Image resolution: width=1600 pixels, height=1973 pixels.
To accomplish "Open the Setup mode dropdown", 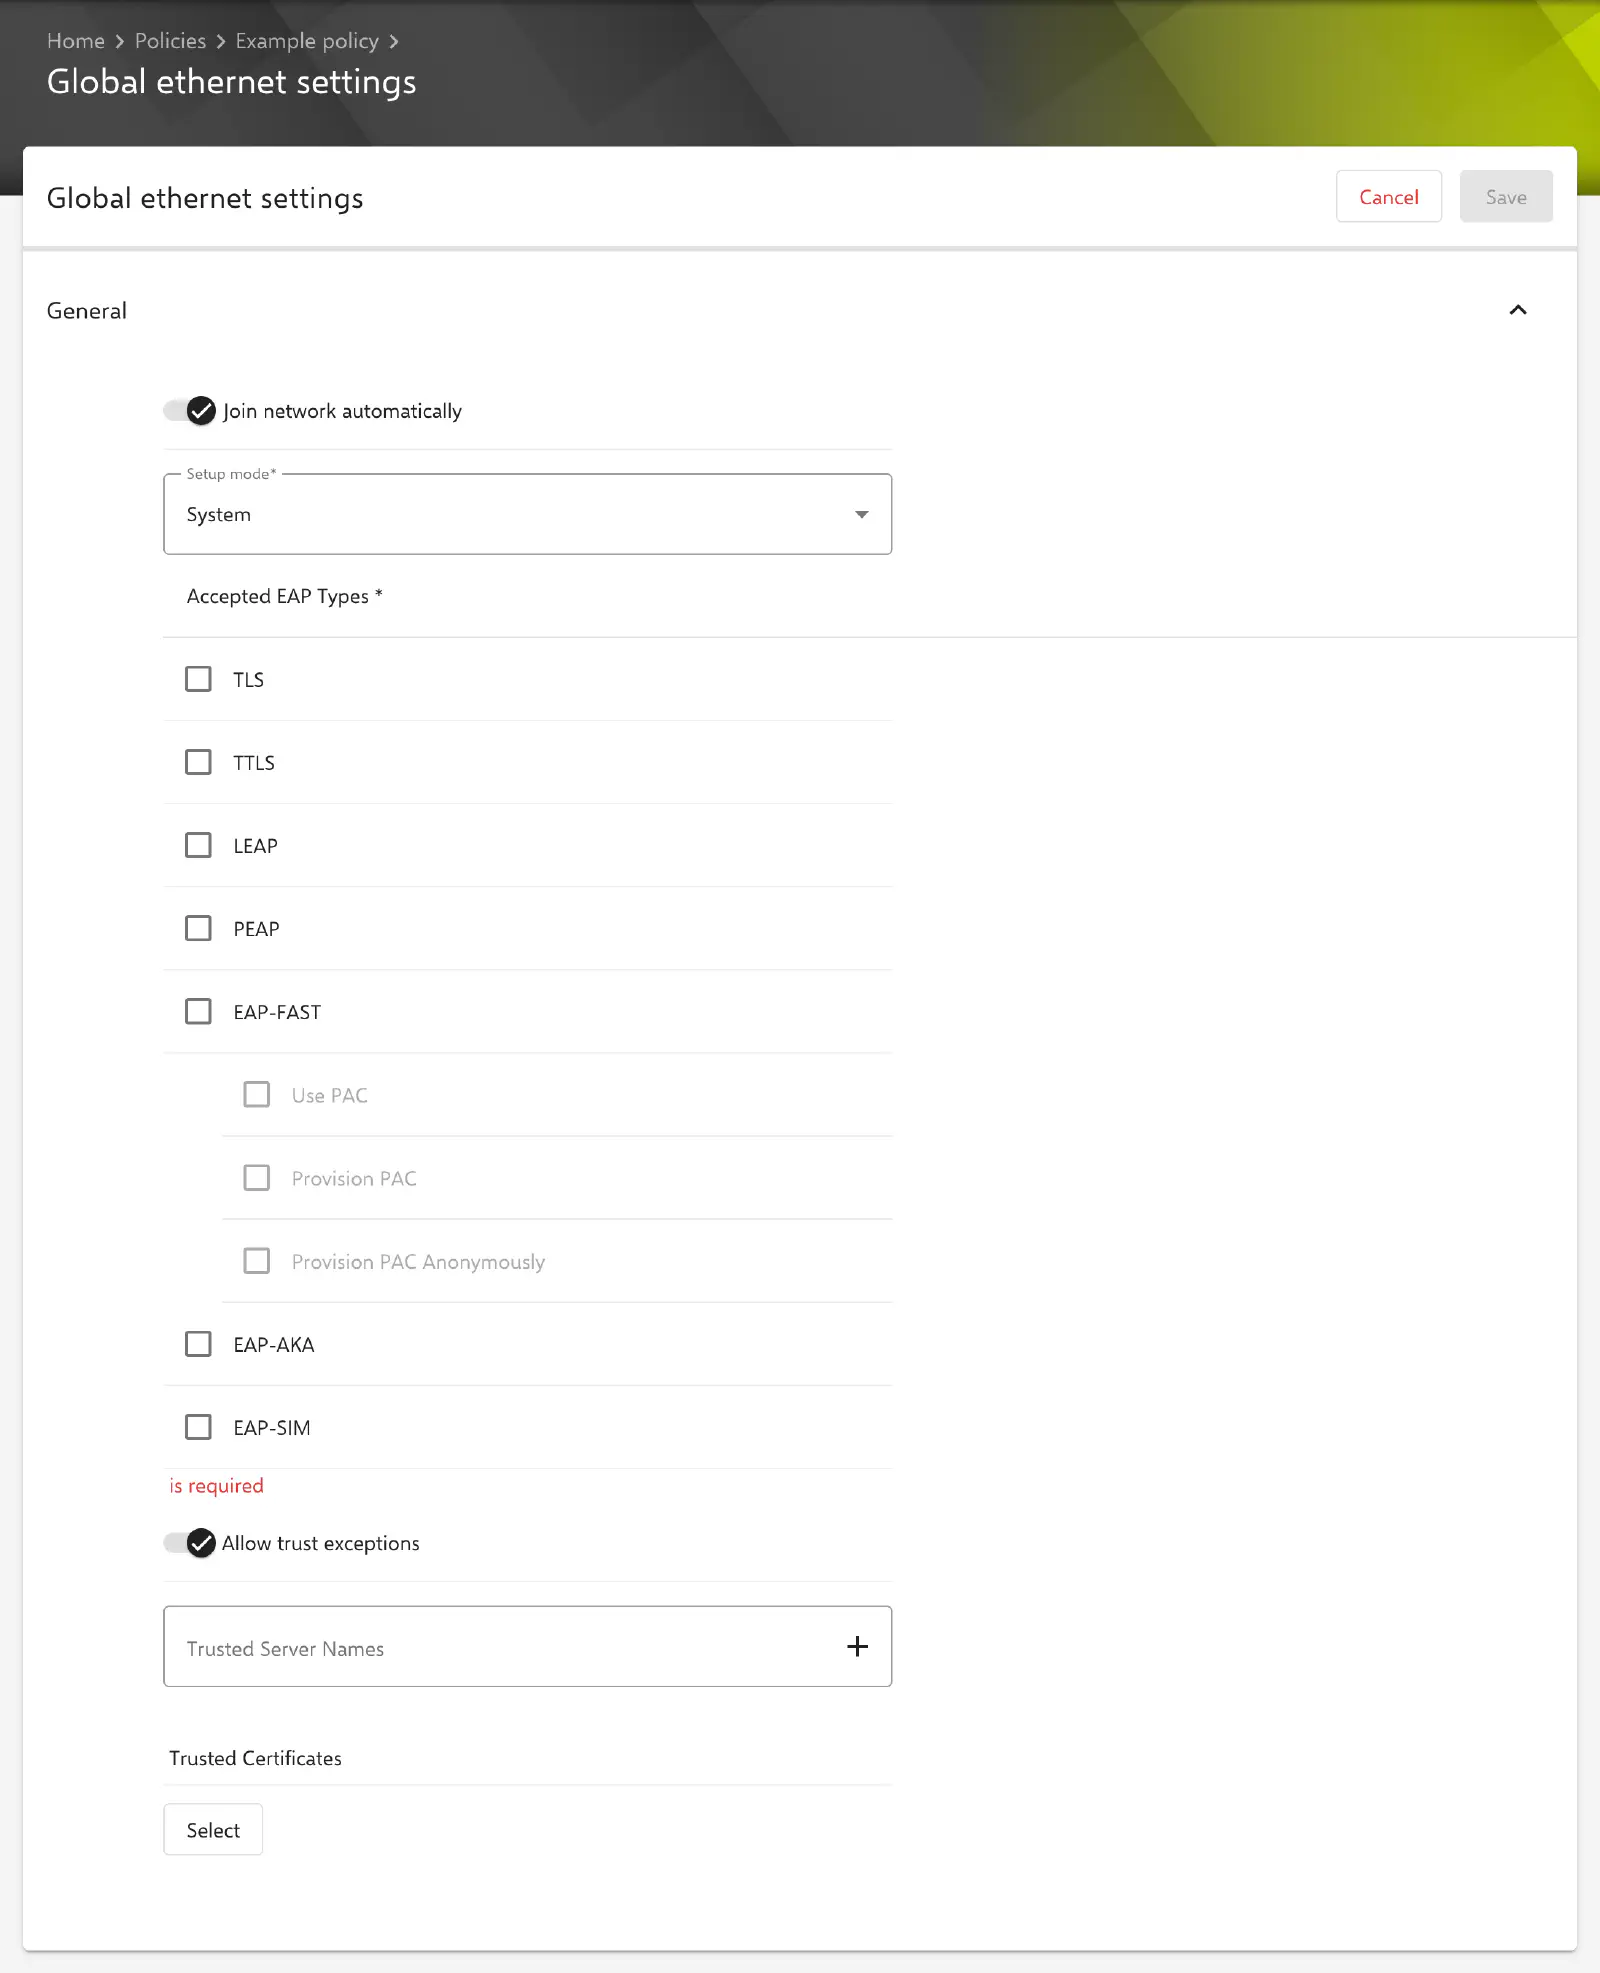I will 527,514.
